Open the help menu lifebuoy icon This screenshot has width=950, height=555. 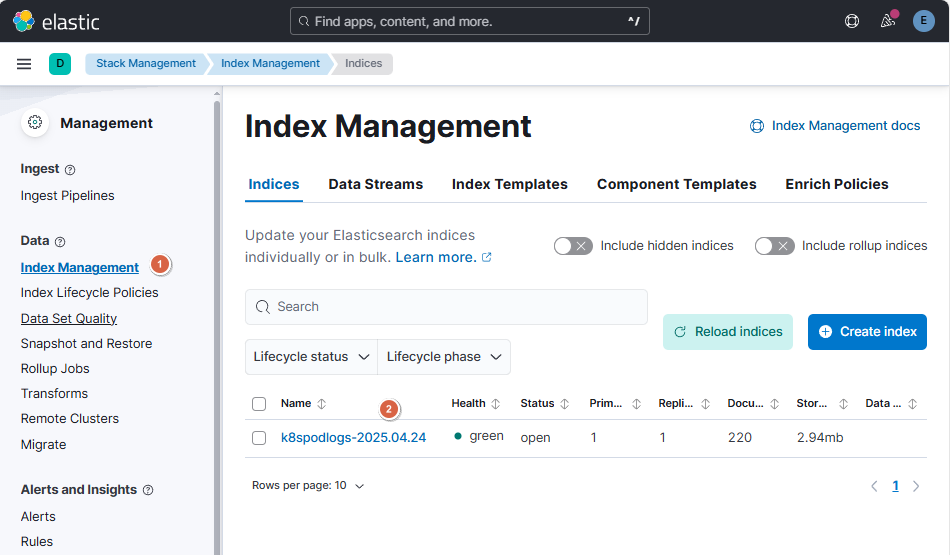point(852,21)
